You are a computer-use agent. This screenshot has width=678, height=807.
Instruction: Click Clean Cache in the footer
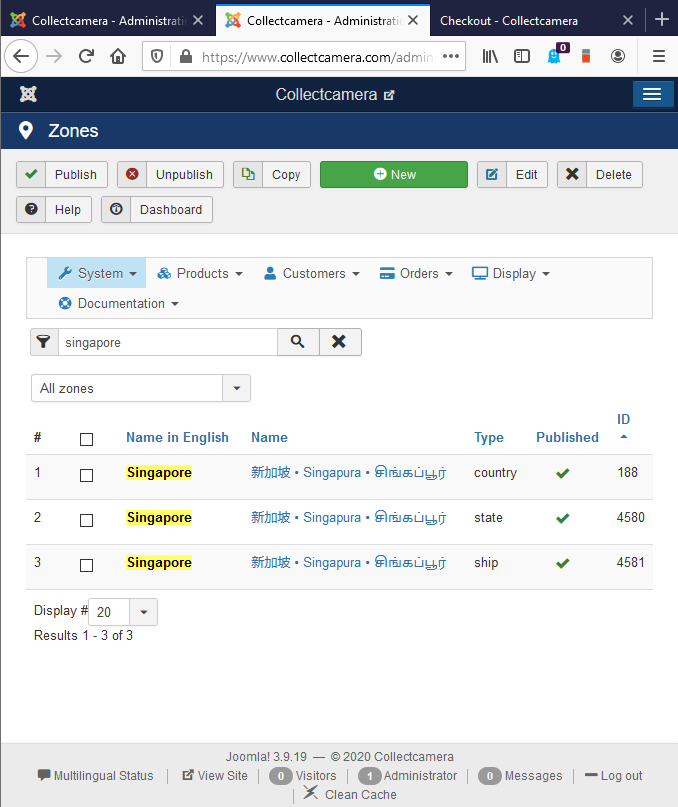click(350, 794)
